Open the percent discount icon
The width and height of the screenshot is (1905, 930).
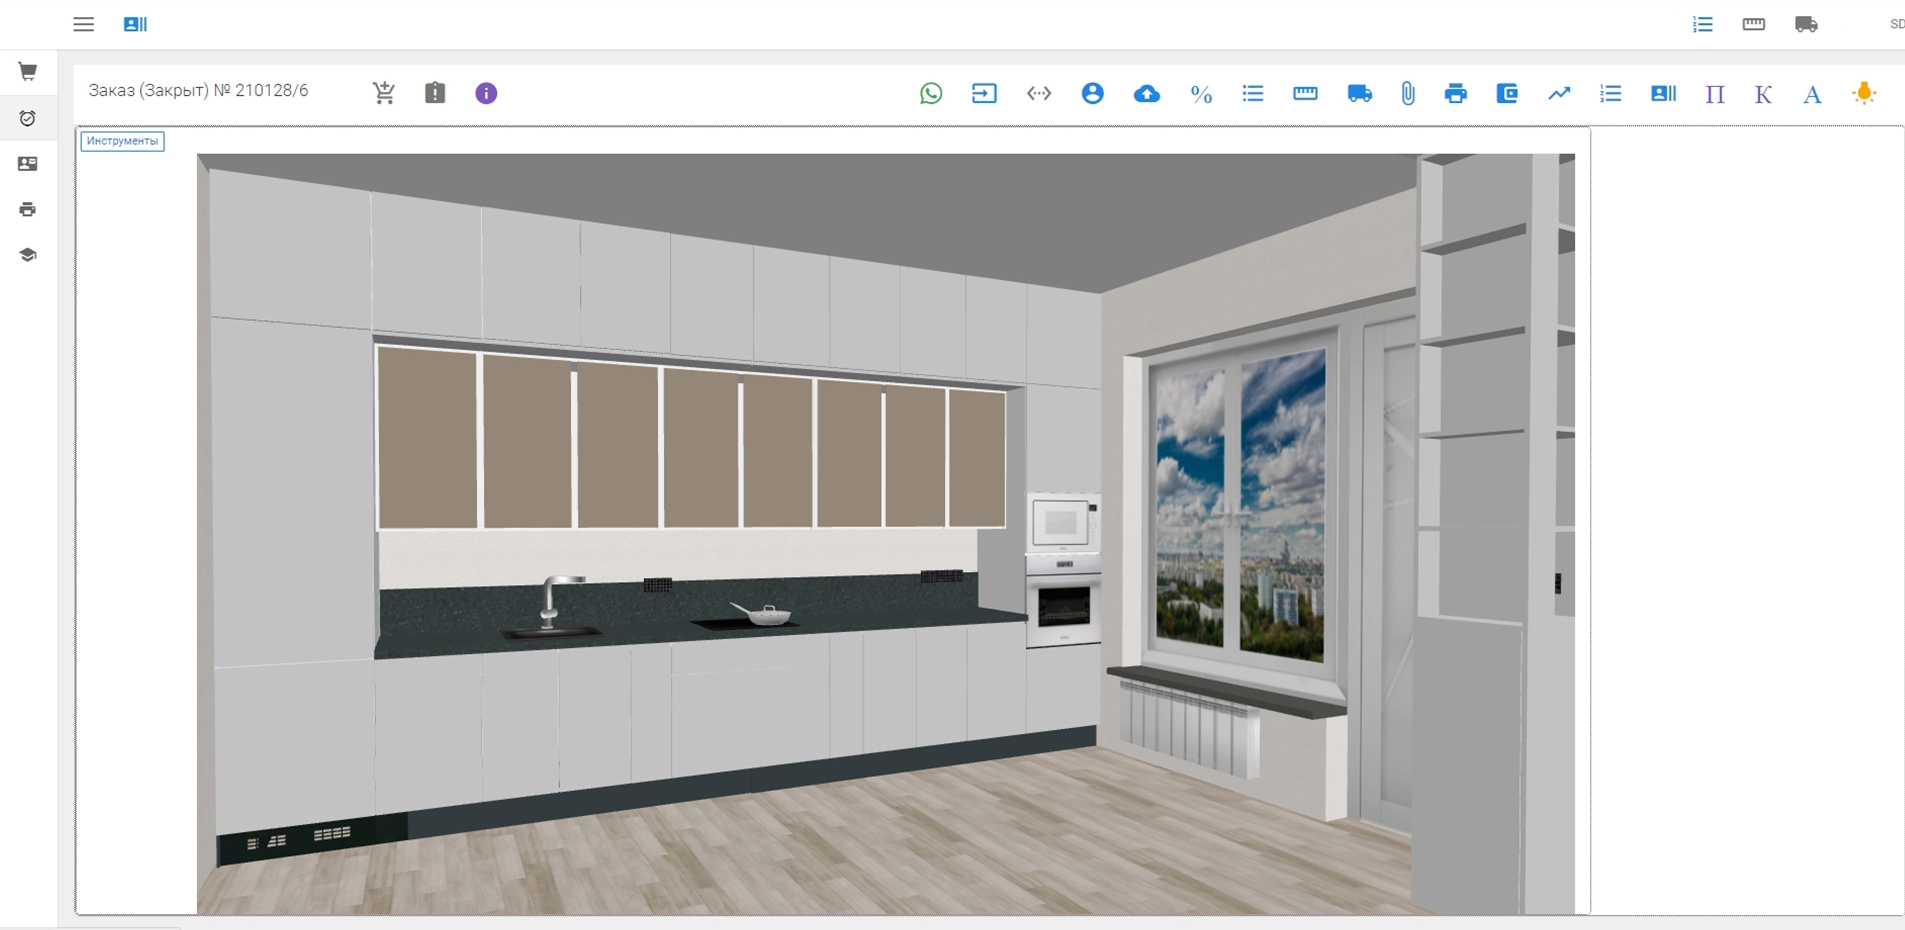click(x=1201, y=94)
